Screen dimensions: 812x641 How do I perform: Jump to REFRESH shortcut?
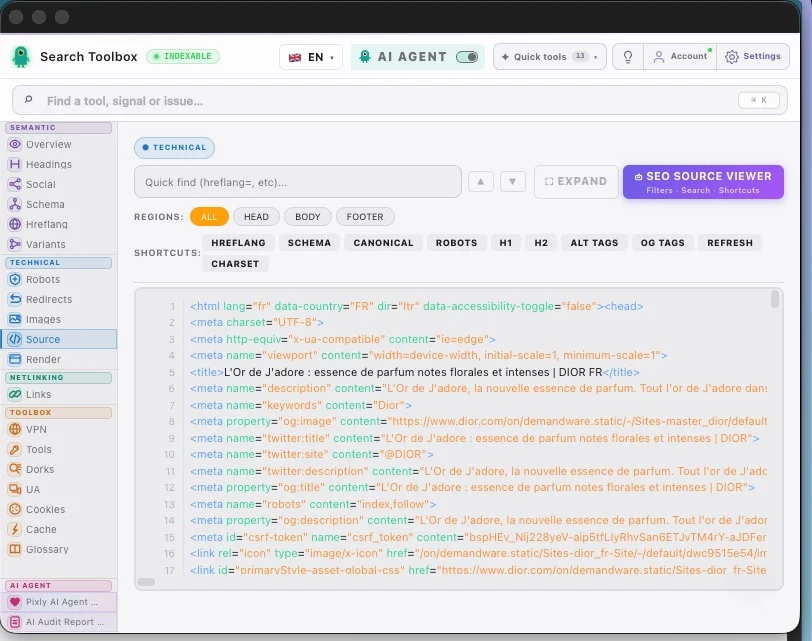(x=730, y=243)
